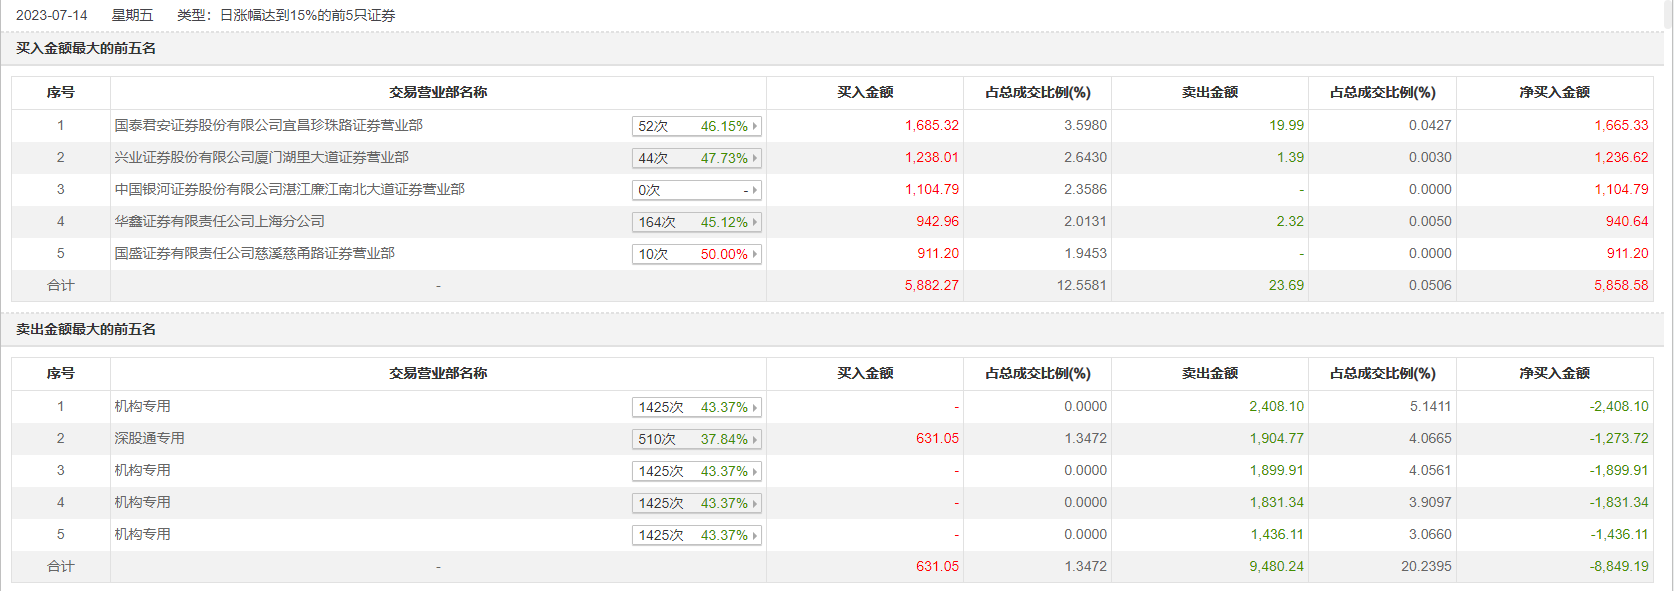Click the arrow in the 1,436.11 row's 1425次 box
Screen dimensions: 1674x591
pos(754,535)
